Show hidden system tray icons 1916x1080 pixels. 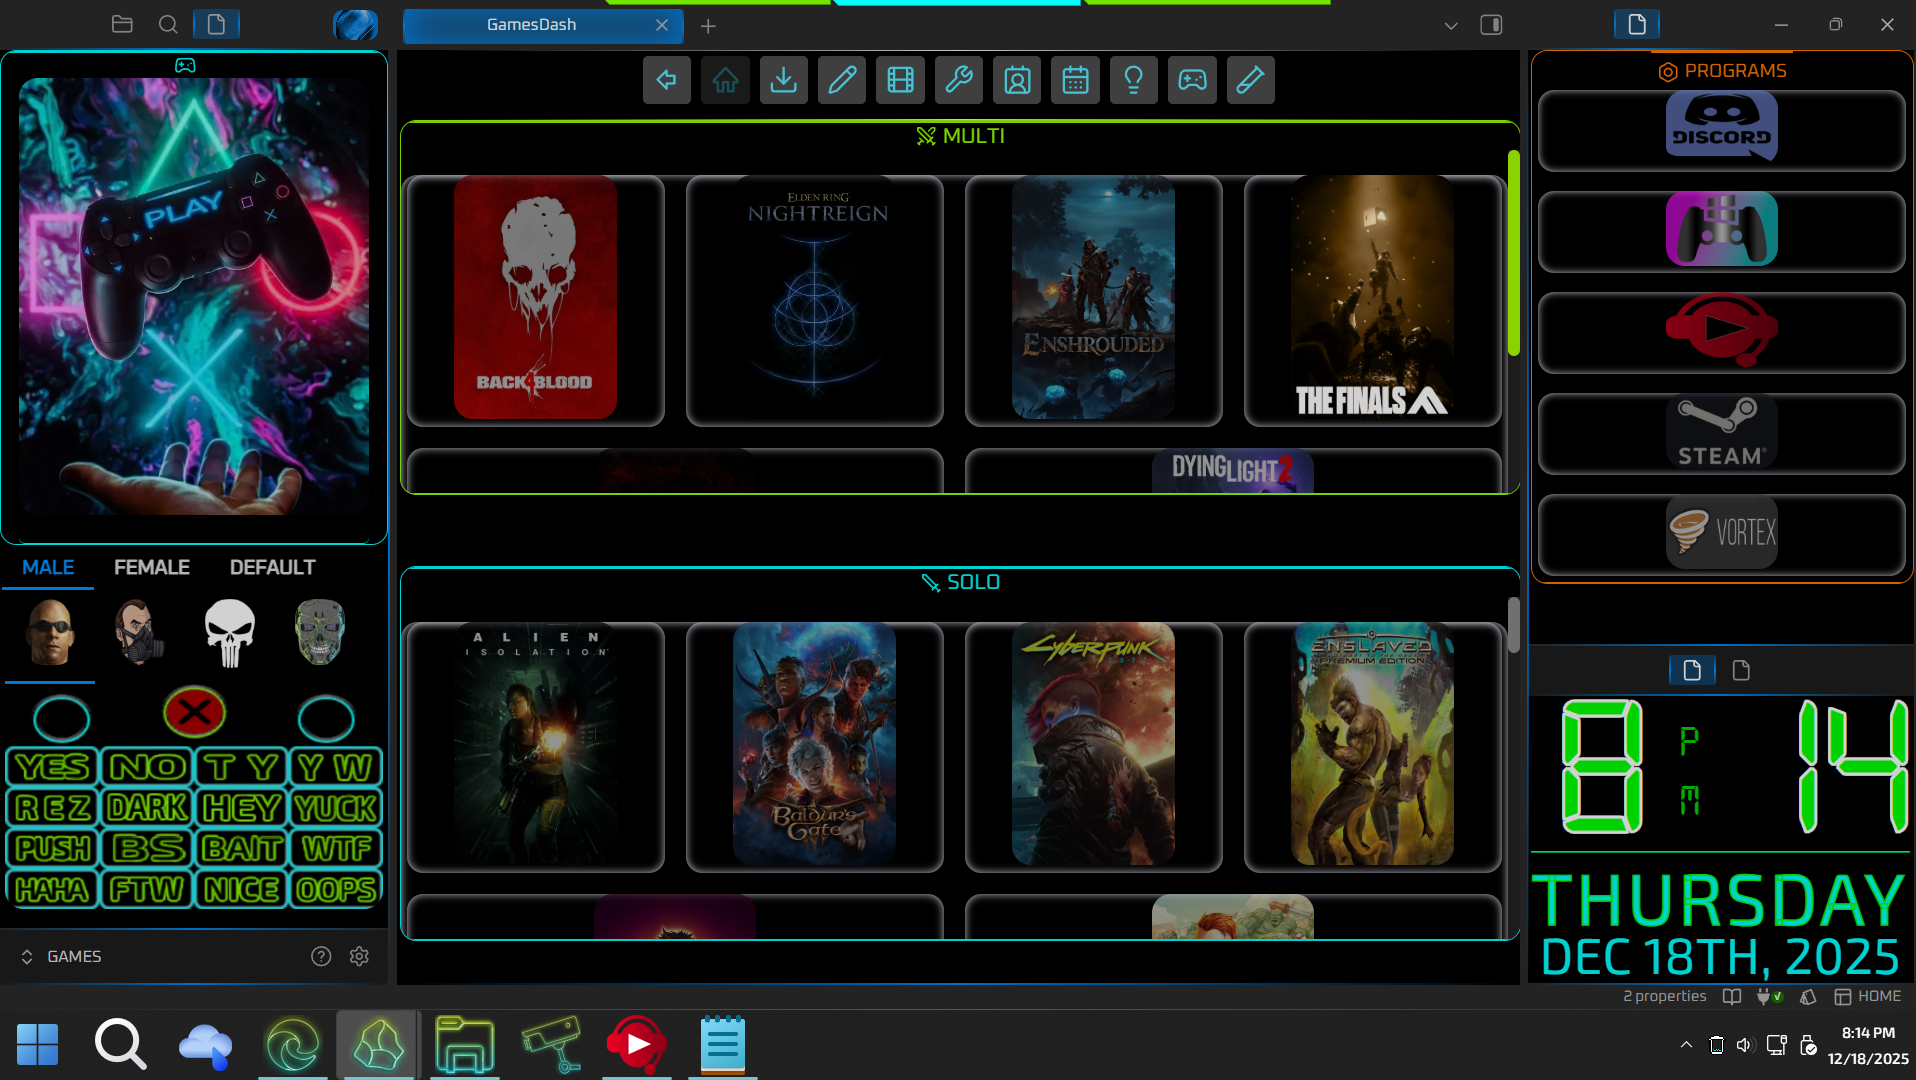1686,1045
